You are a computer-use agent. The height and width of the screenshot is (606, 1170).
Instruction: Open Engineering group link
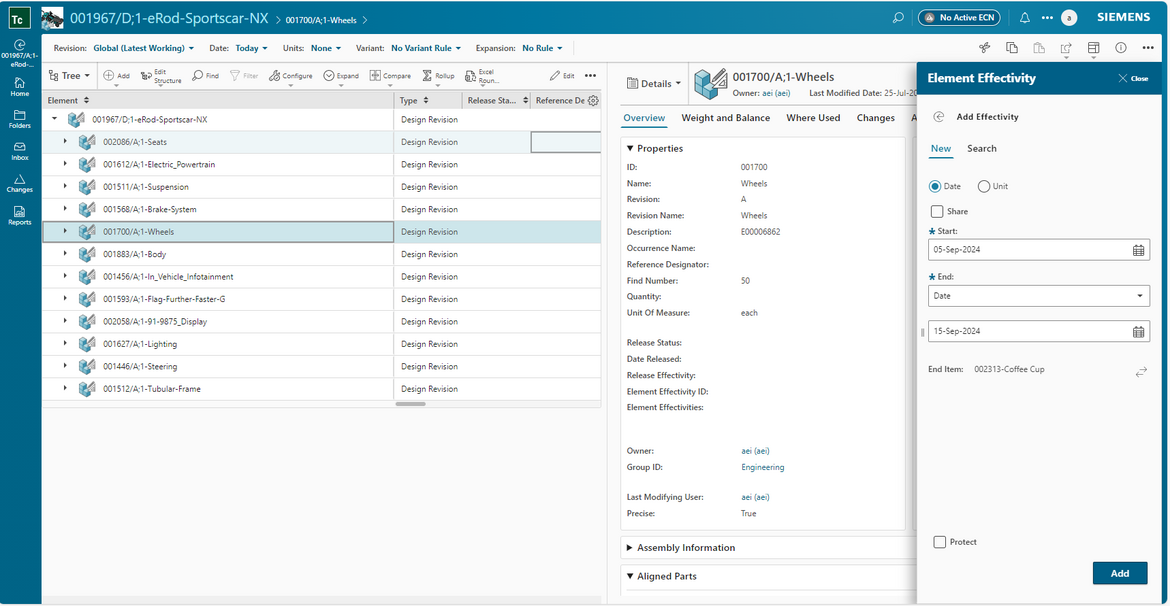(x=762, y=467)
